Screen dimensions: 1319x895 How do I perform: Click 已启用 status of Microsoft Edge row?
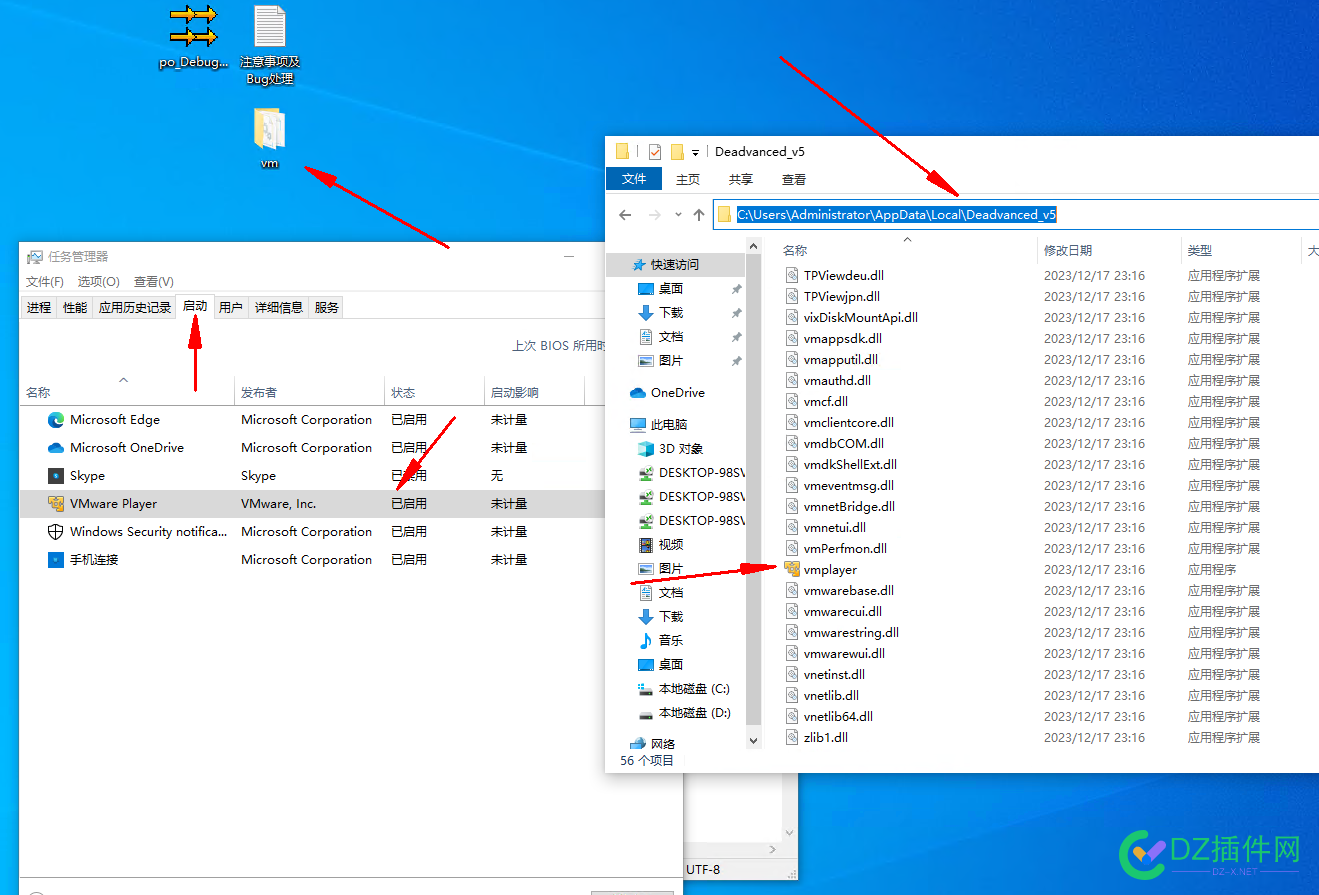(x=409, y=420)
